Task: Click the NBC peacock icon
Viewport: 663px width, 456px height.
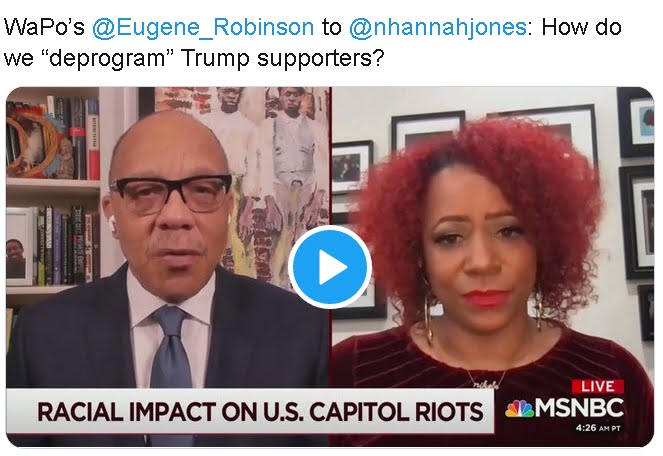Action: coord(519,409)
